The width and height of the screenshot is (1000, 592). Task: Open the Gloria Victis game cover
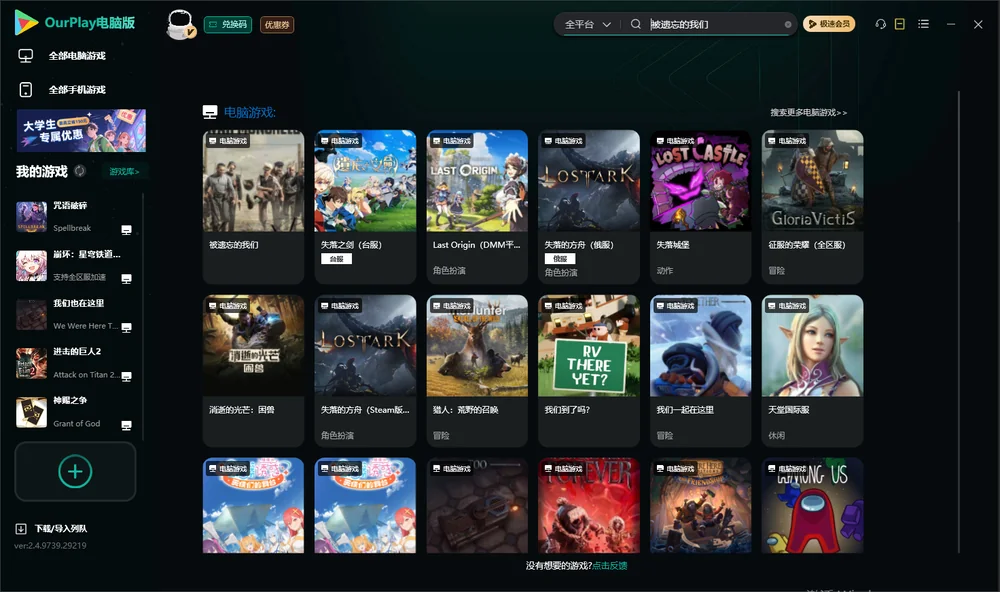(812, 181)
